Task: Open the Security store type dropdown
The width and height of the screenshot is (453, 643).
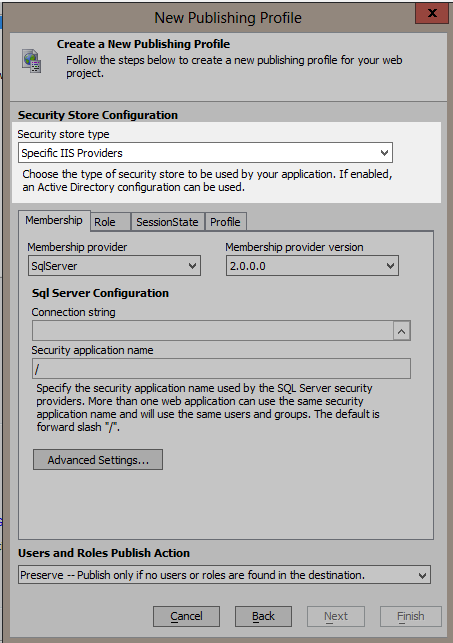Action: 205,153
